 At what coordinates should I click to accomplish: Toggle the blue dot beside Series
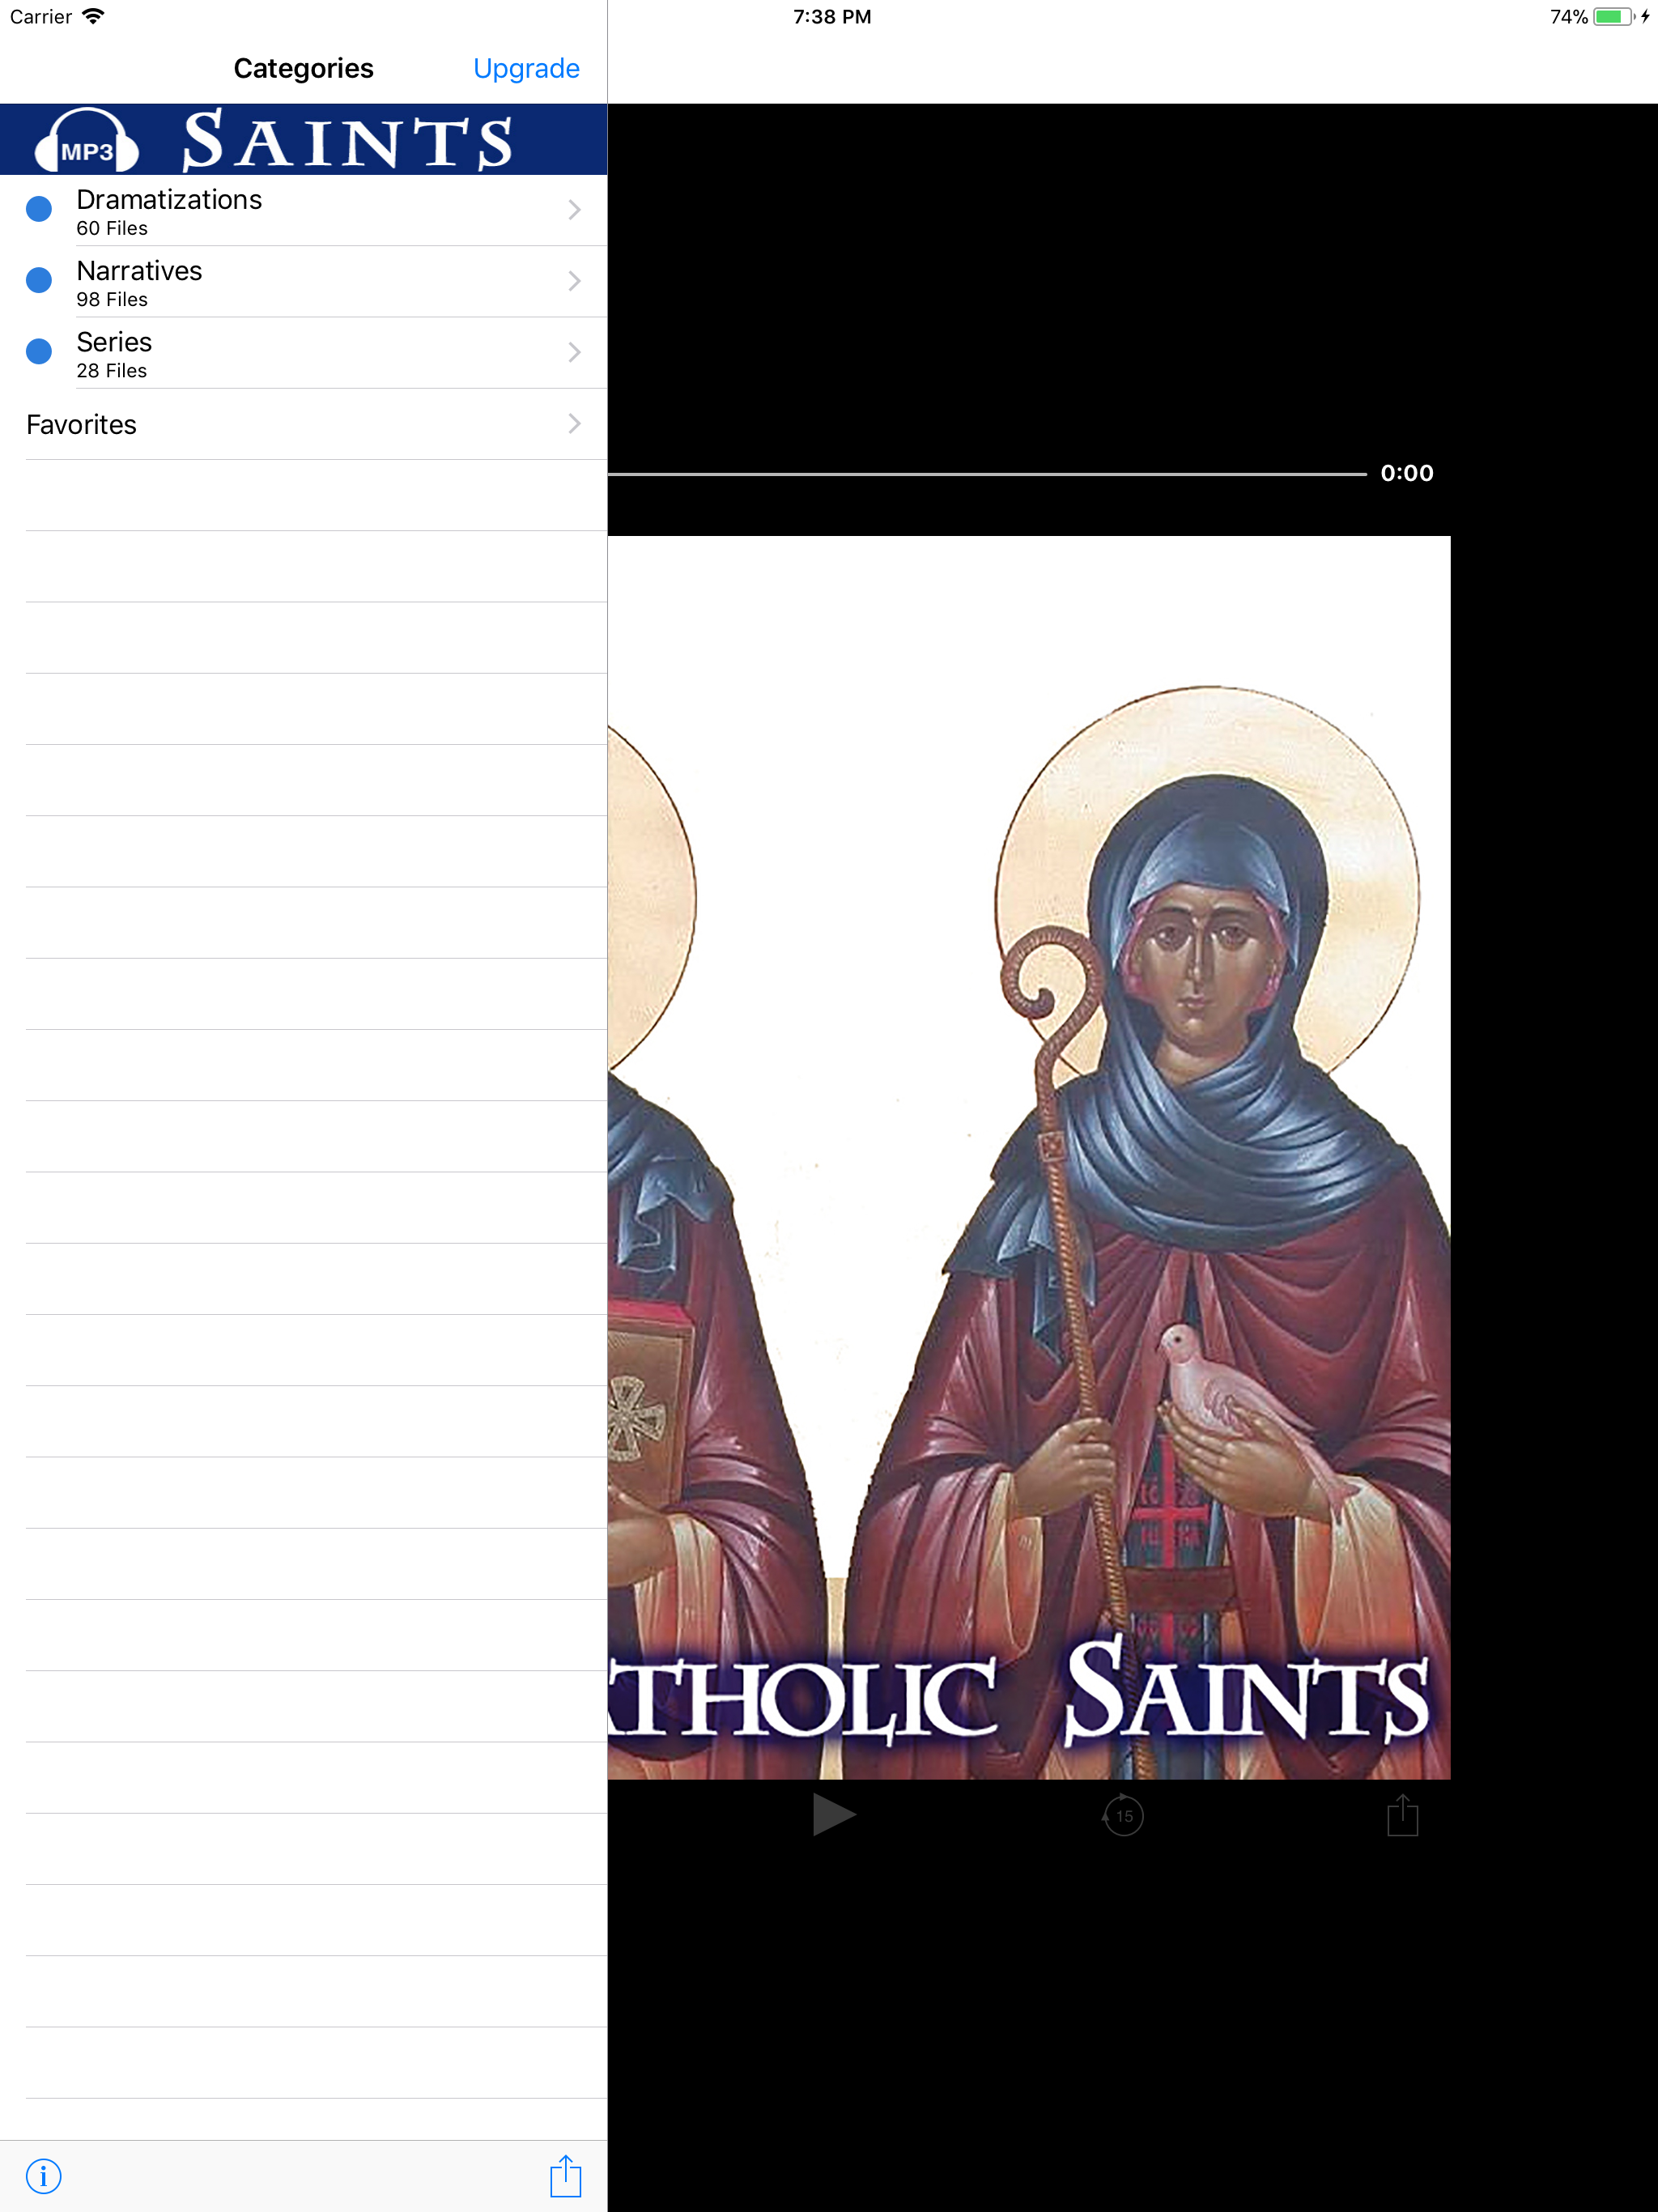pyautogui.click(x=39, y=351)
